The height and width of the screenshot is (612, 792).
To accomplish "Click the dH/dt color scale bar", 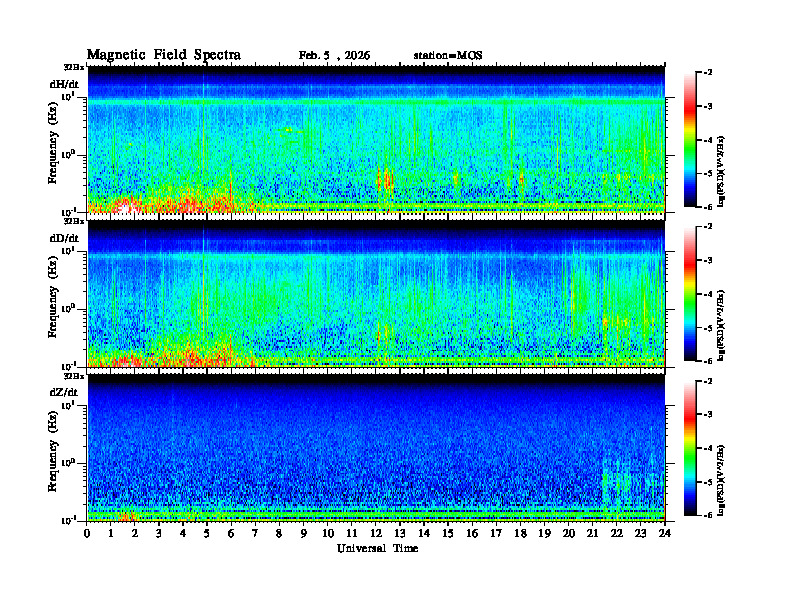I will coord(690,140).
